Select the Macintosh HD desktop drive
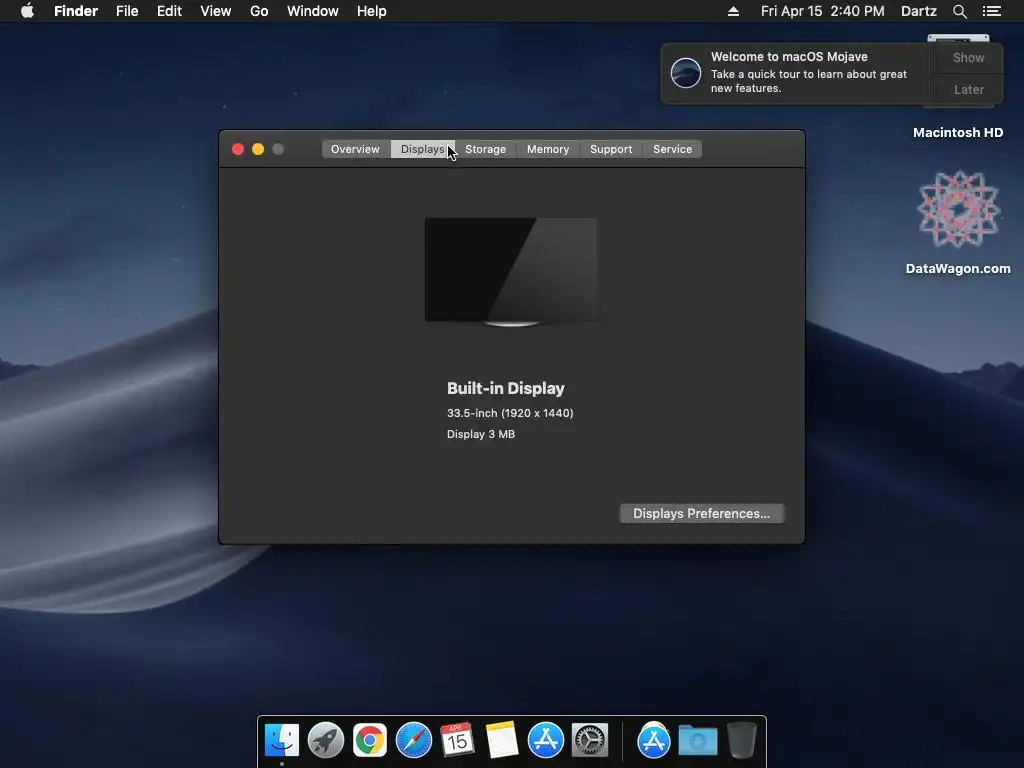The width and height of the screenshot is (1024, 768). pos(958,133)
